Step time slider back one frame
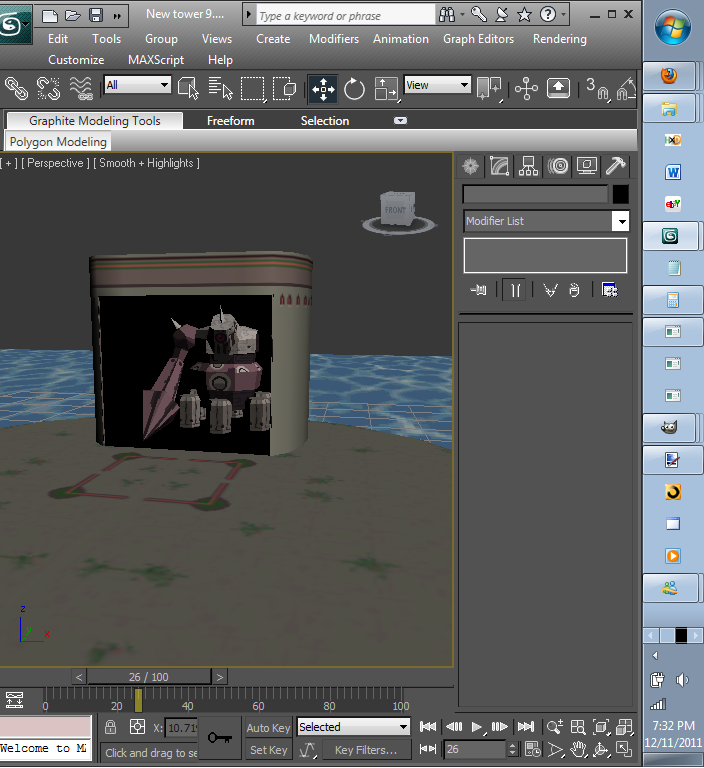 point(79,677)
